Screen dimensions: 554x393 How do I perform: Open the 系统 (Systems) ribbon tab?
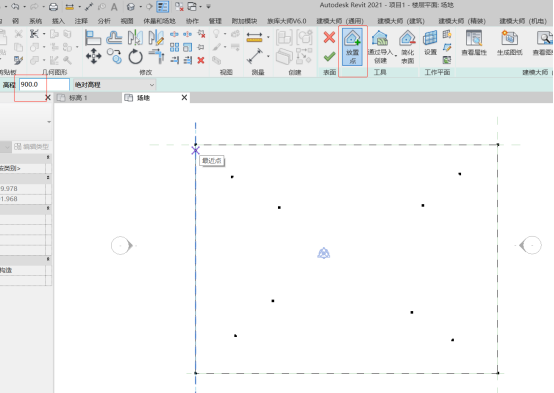point(35,21)
